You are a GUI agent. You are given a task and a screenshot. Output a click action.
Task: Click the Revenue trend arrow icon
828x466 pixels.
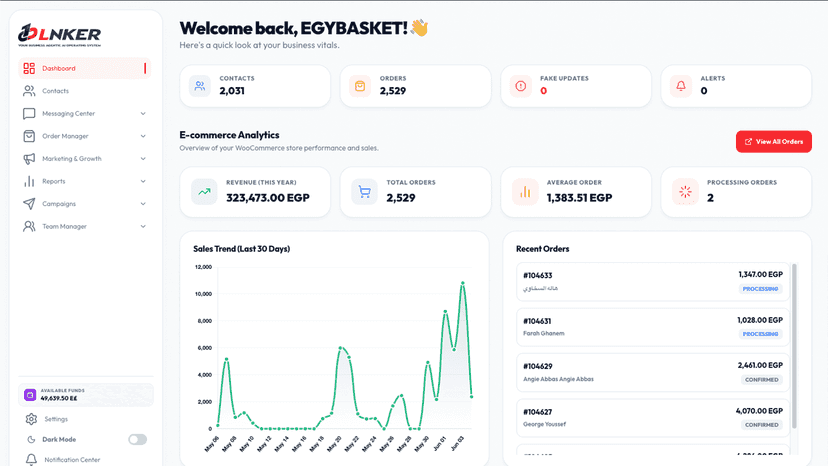(x=204, y=192)
